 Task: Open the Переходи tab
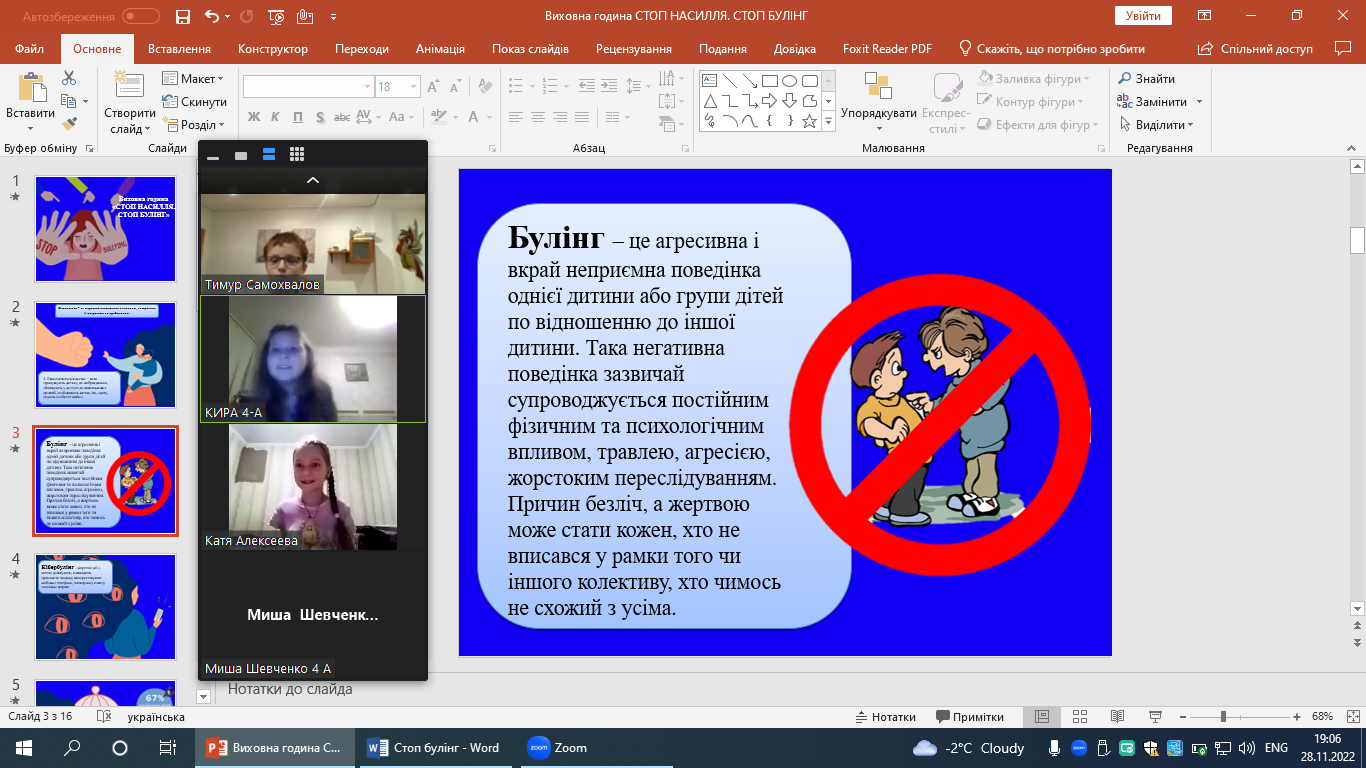[x=362, y=49]
